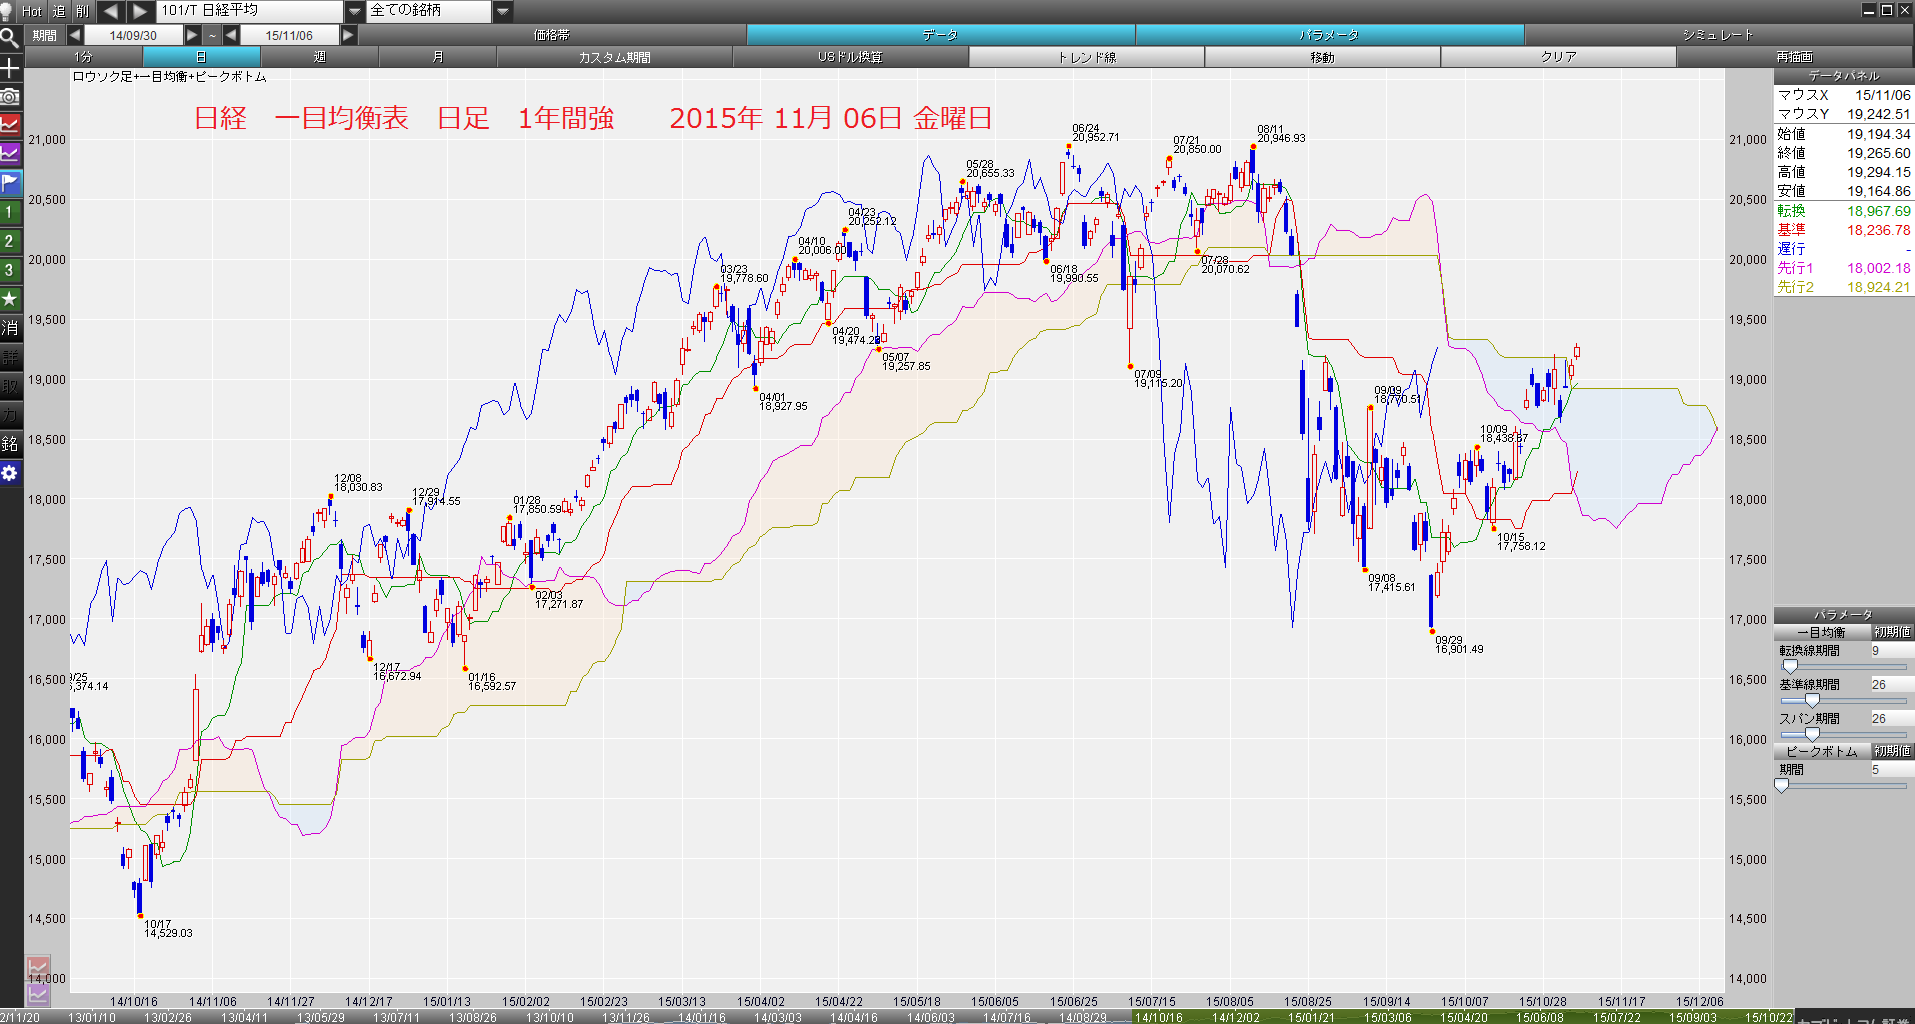This screenshot has height=1024, width=1915.
Task: Select the 日 daily timeframe tab
Action: pyautogui.click(x=201, y=57)
